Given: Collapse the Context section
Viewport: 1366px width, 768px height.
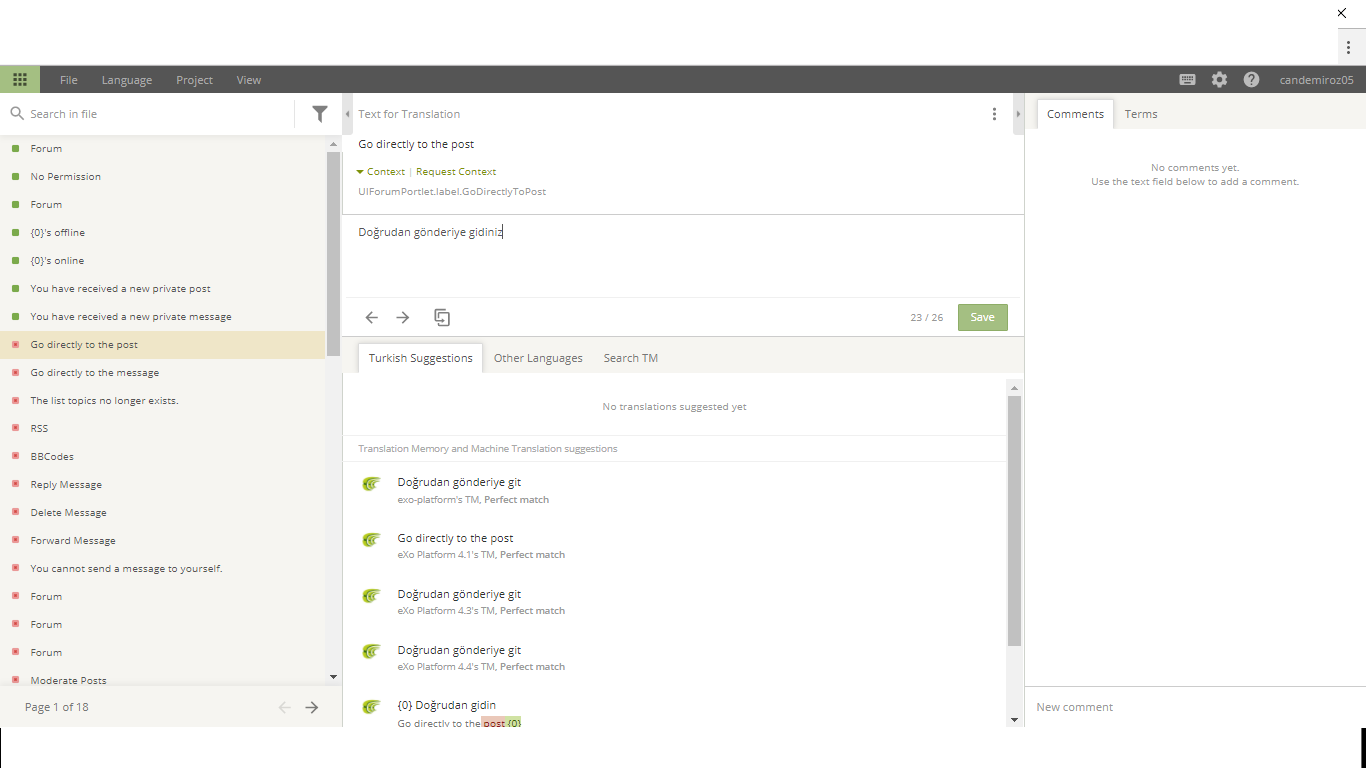Looking at the screenshot, I should (x=381, y=172).
